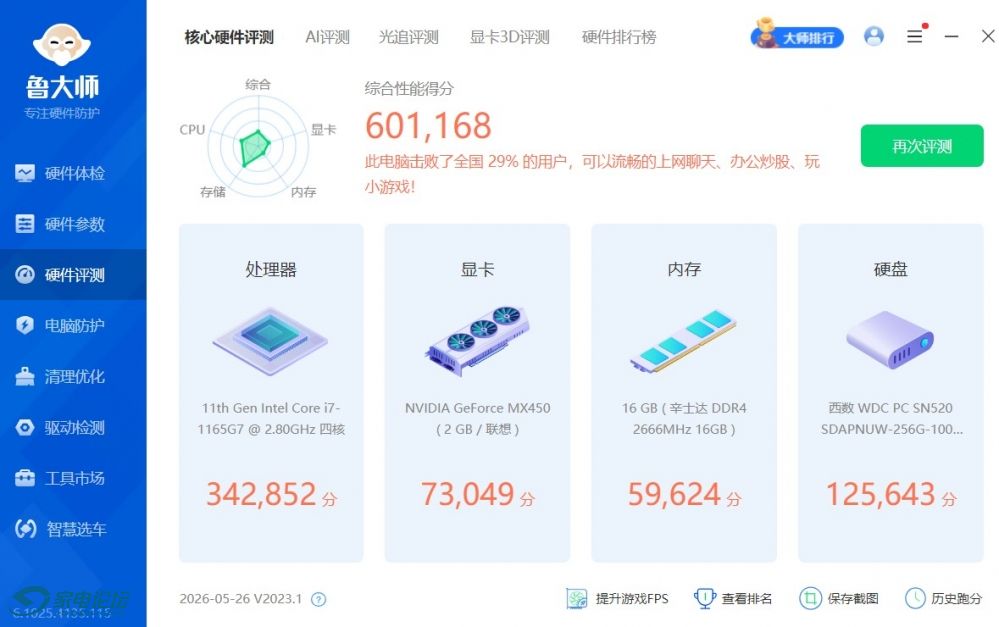Viewport: 999px width, 627px height.
Task: Click the 大师排行 badge button
Action: coord(797,36)
